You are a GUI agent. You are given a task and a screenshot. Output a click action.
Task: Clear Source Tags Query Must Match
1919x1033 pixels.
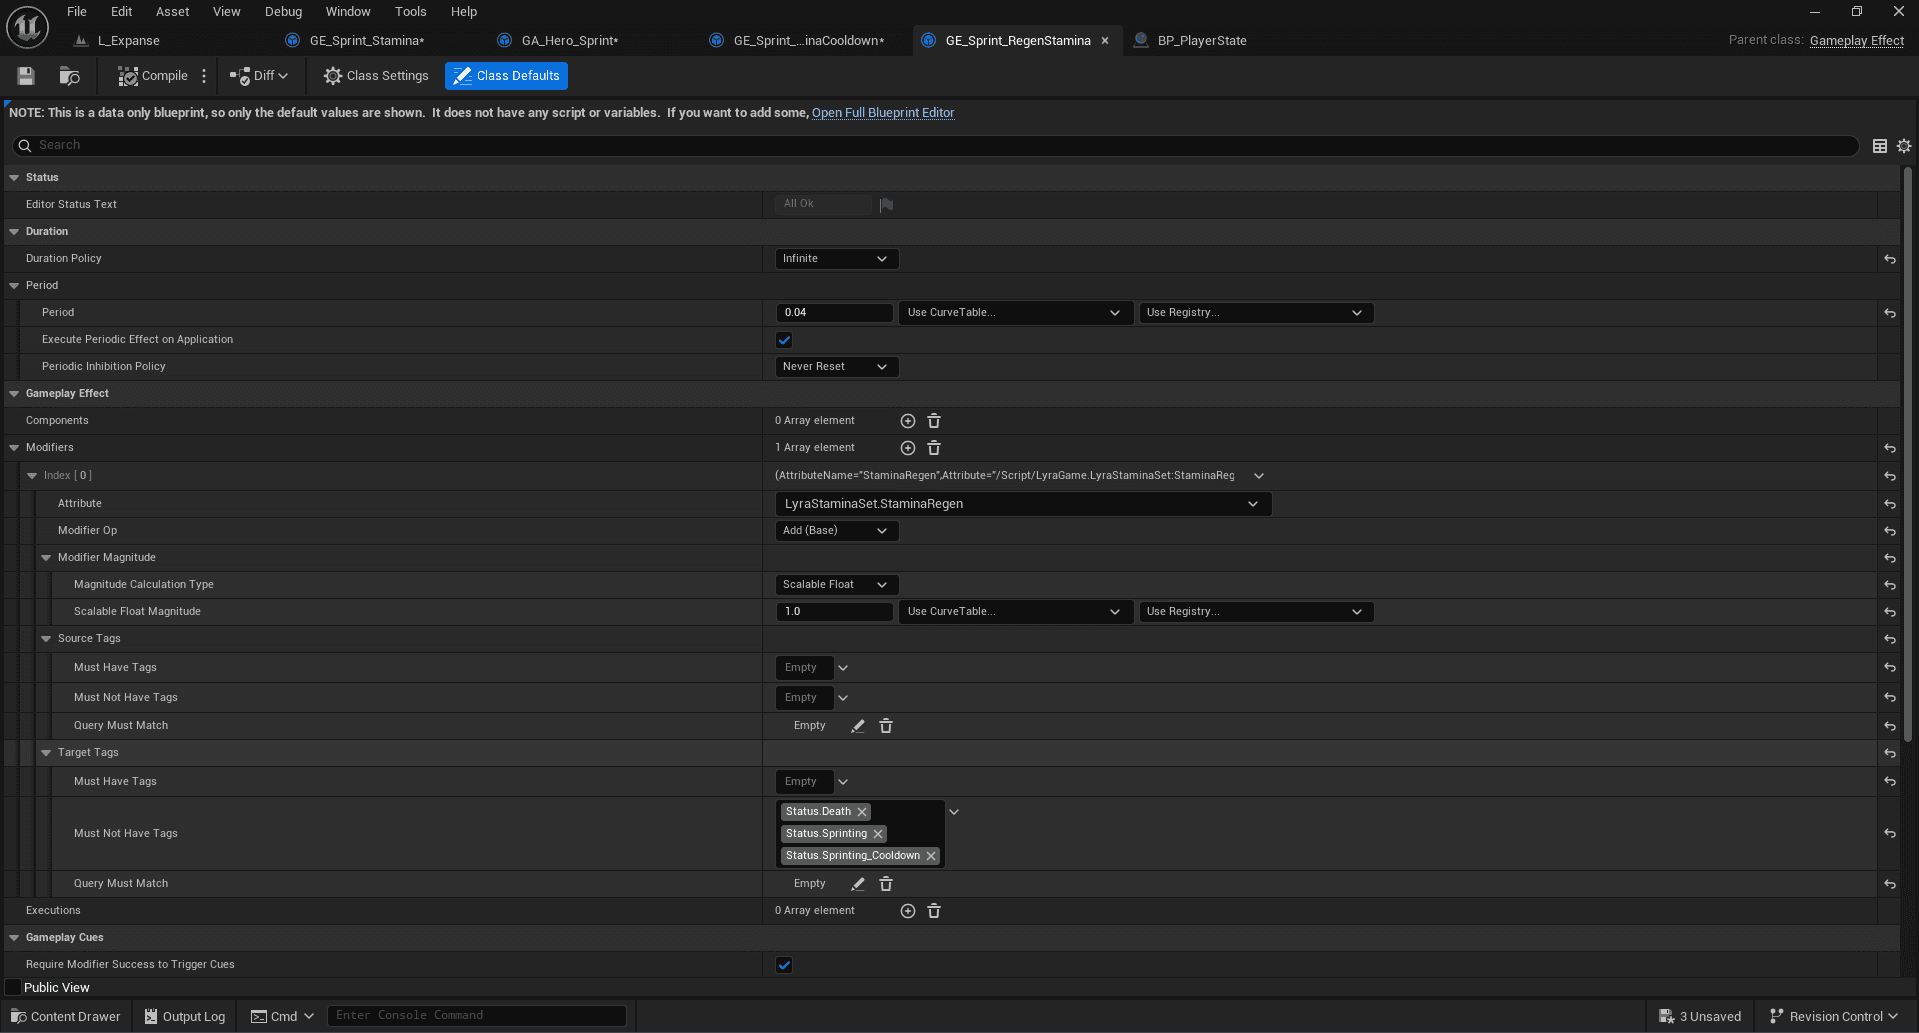(x=886, y=726)
